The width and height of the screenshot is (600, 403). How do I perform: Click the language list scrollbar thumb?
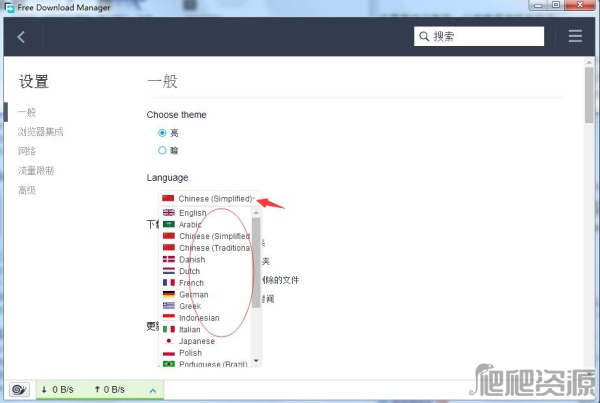(256, 263)
